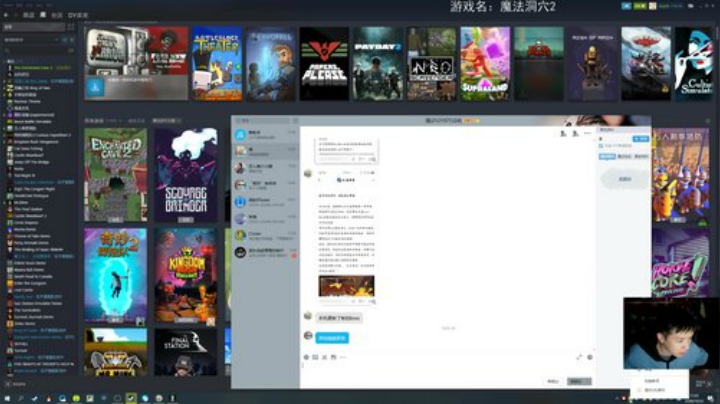
Task: Switch to the highlighted library tab in Steam
Action: click(x=43, y=15)
